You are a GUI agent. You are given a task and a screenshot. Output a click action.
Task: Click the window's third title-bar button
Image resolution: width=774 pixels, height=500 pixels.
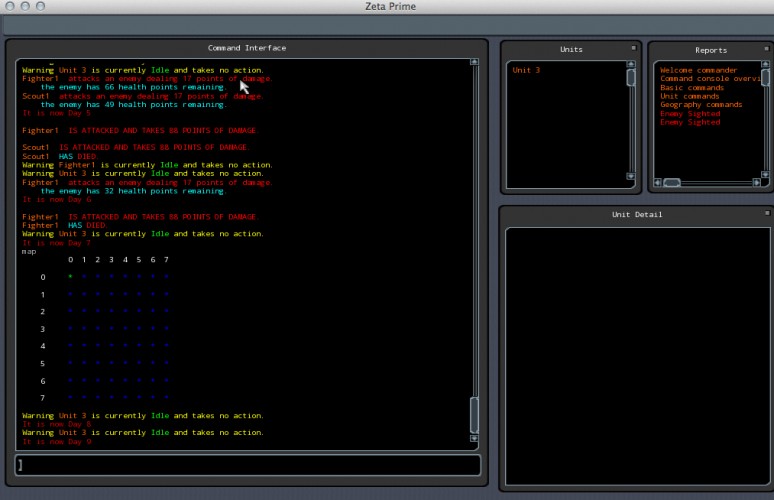click(40, 6)
